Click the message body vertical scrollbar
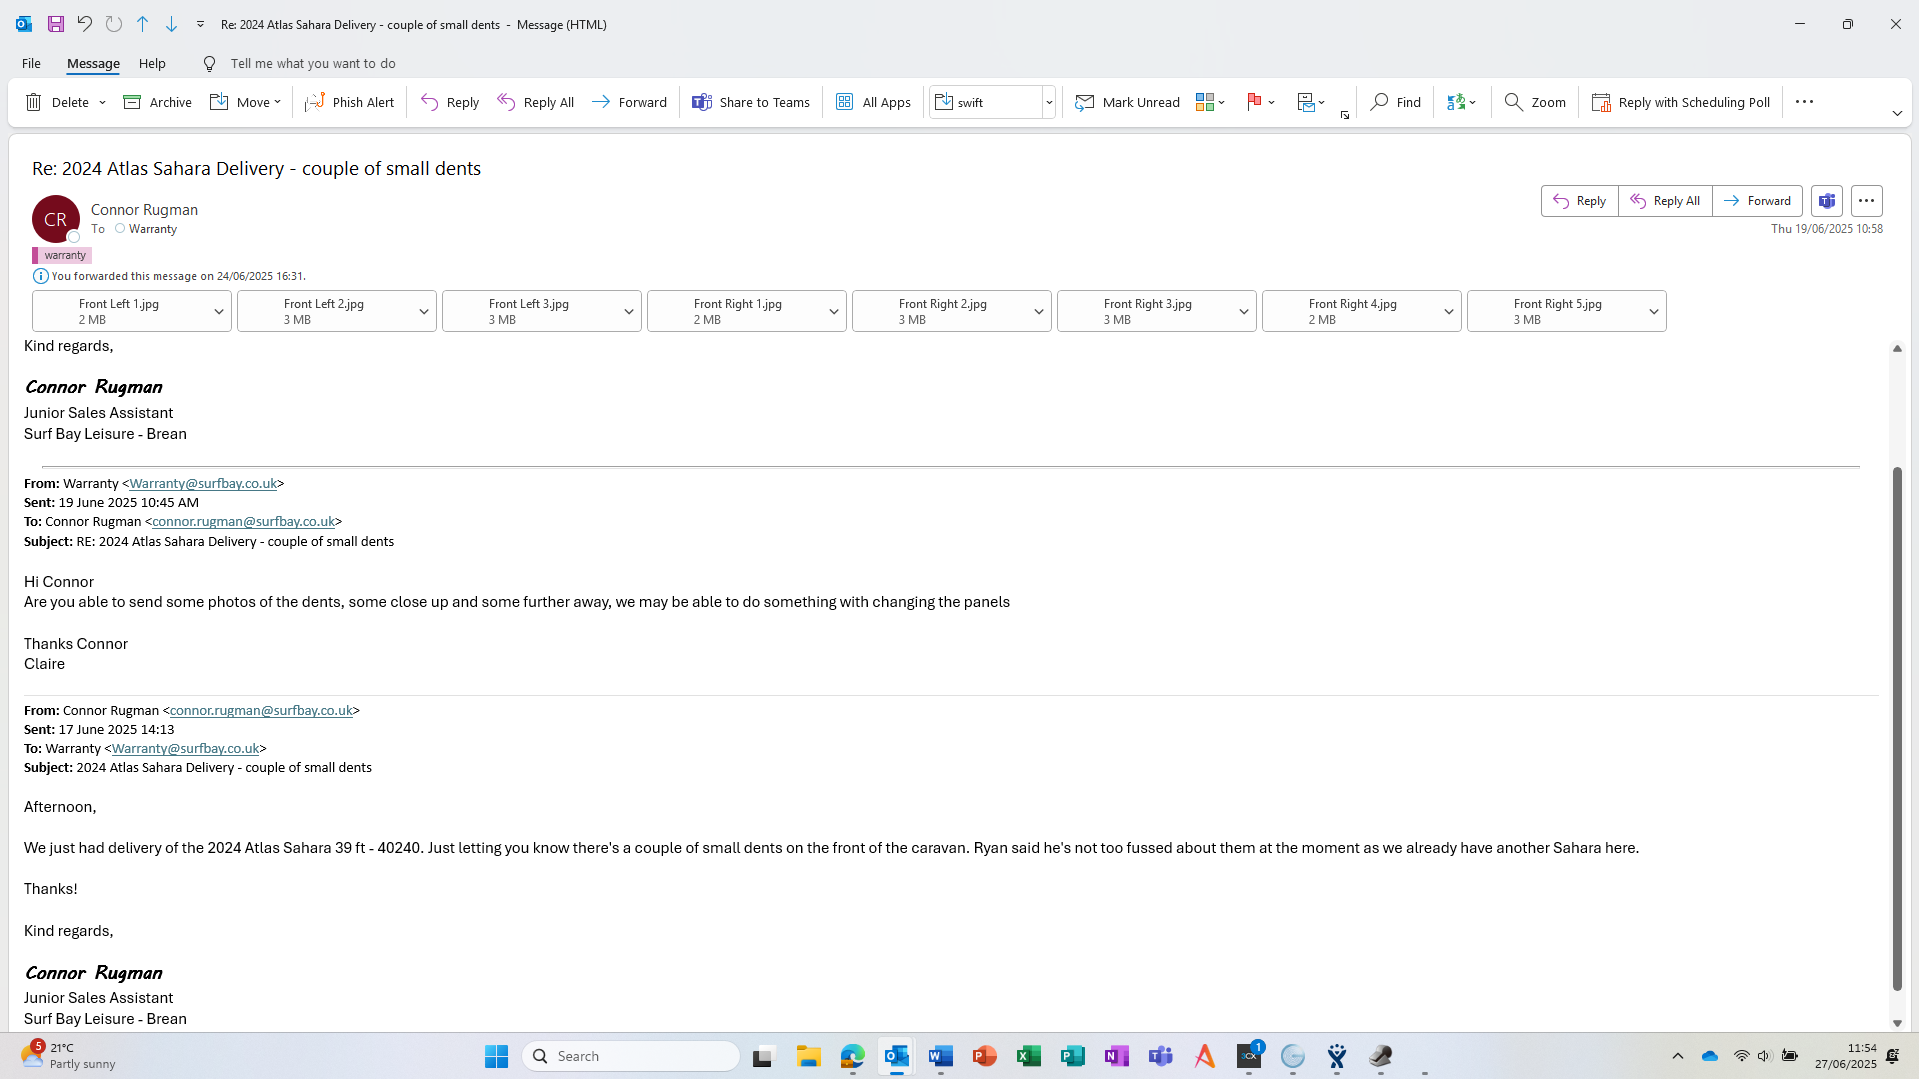This screenshot has height=1079, width=1919. click(x=1896, y=728)
